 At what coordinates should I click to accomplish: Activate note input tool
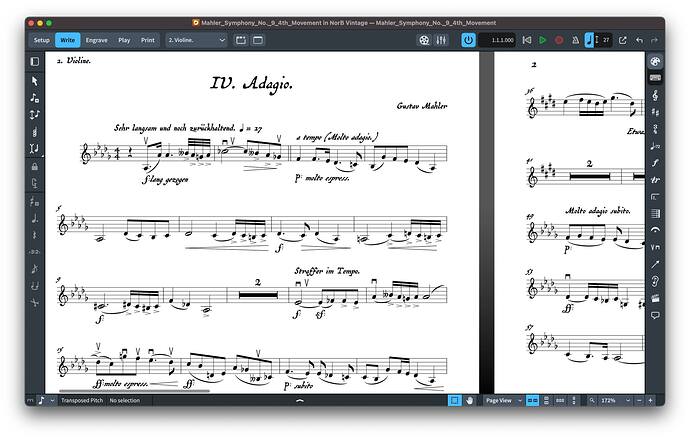coord(35,98)
